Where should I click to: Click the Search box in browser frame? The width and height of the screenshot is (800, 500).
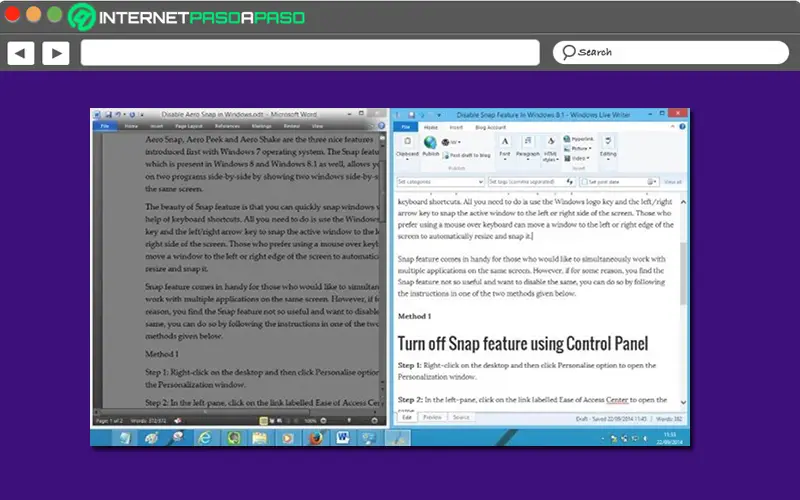click(x=670, y=52)
